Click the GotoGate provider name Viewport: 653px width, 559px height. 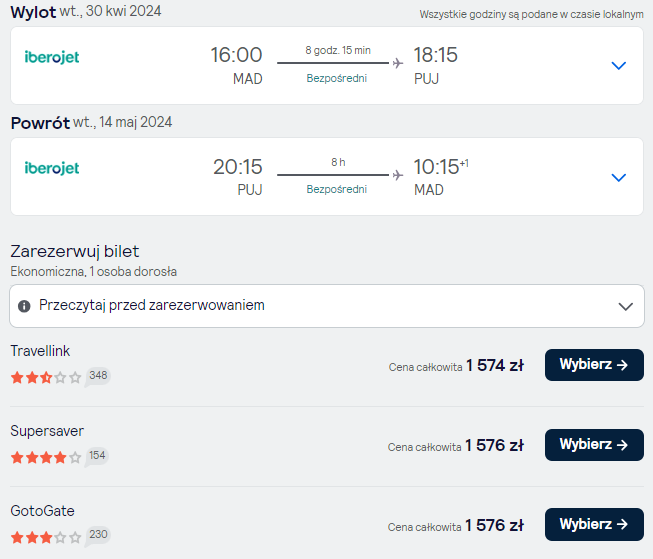[42, 511]
